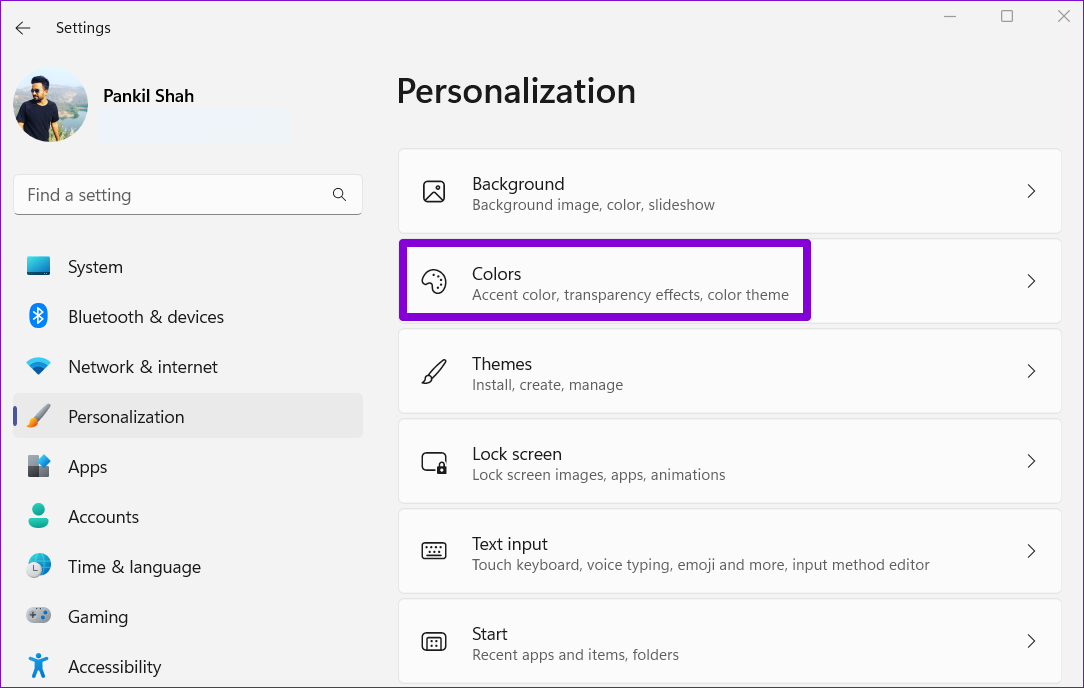
Task: Click the Background picture icon
Action: (434, 192)
